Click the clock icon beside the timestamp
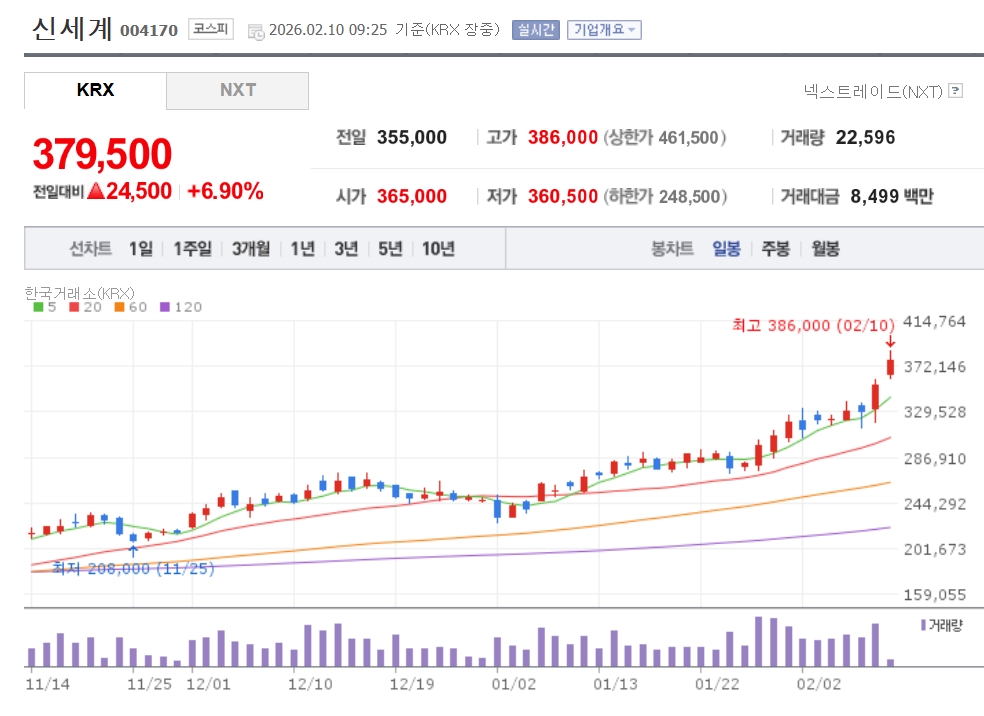 coord(256,30)
